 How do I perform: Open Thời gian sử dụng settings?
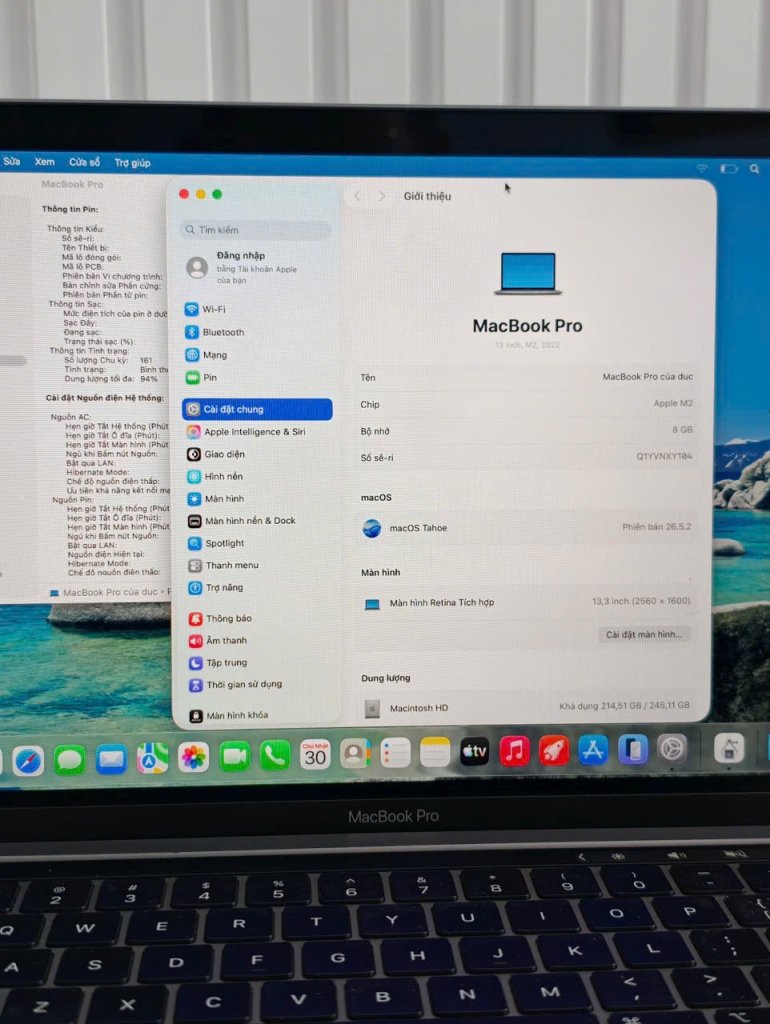coord(236,684)
